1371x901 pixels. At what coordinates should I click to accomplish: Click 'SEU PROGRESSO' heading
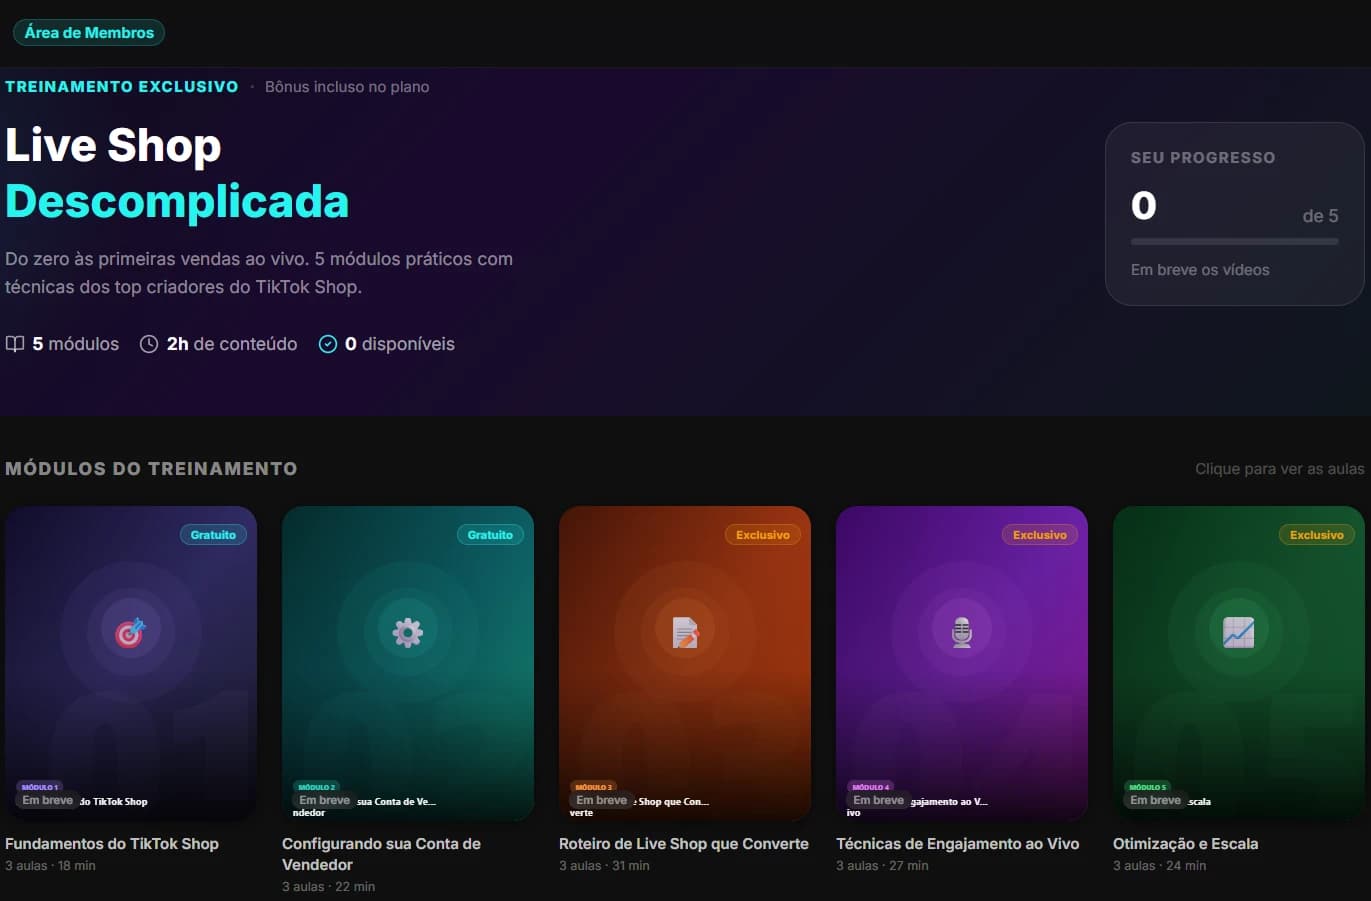click(1203, 158)
